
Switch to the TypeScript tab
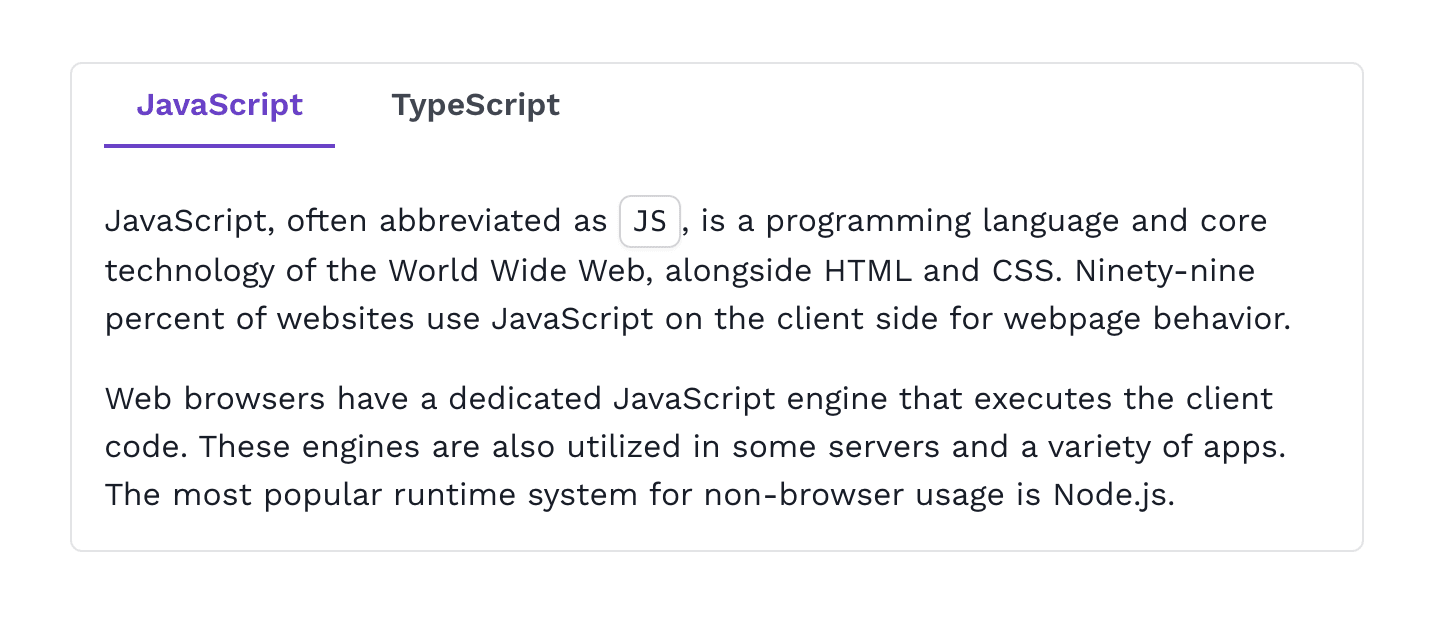tap(475, 105)
